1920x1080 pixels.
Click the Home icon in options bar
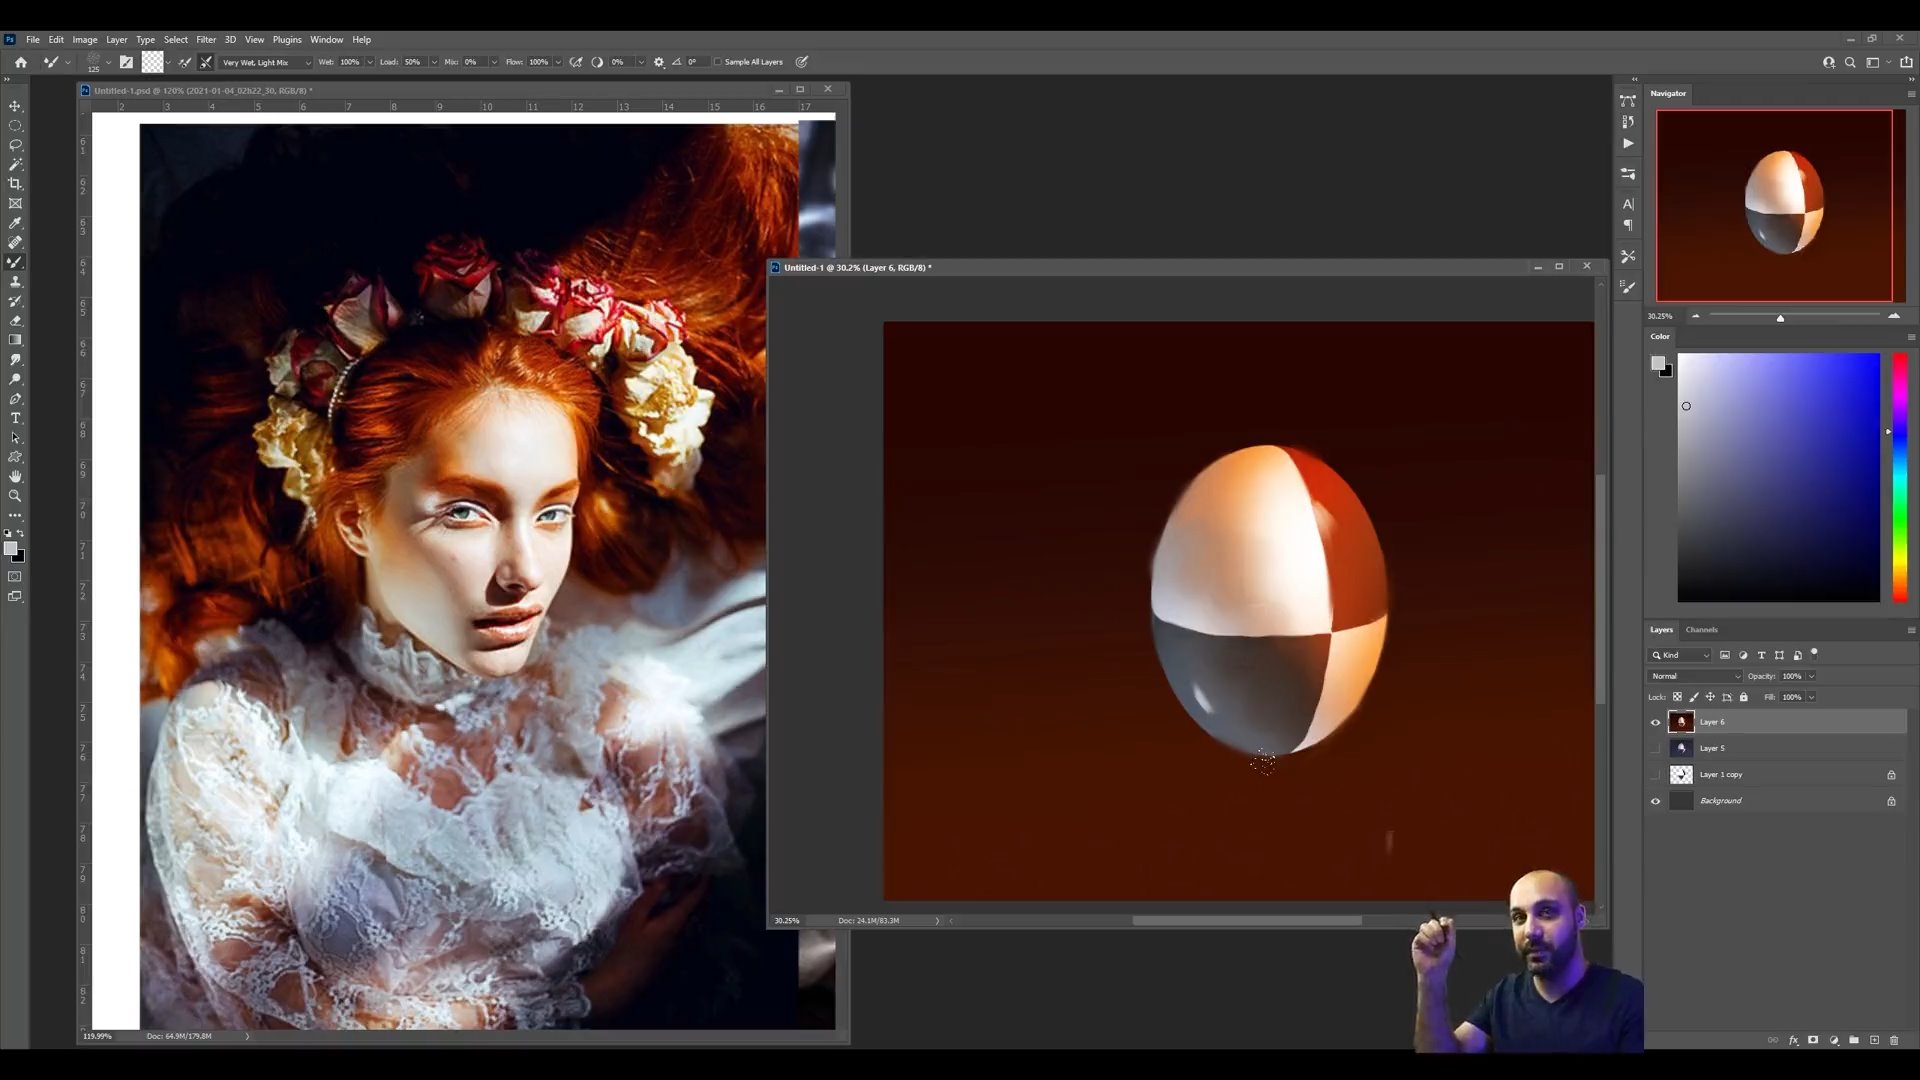click(20, 62)
